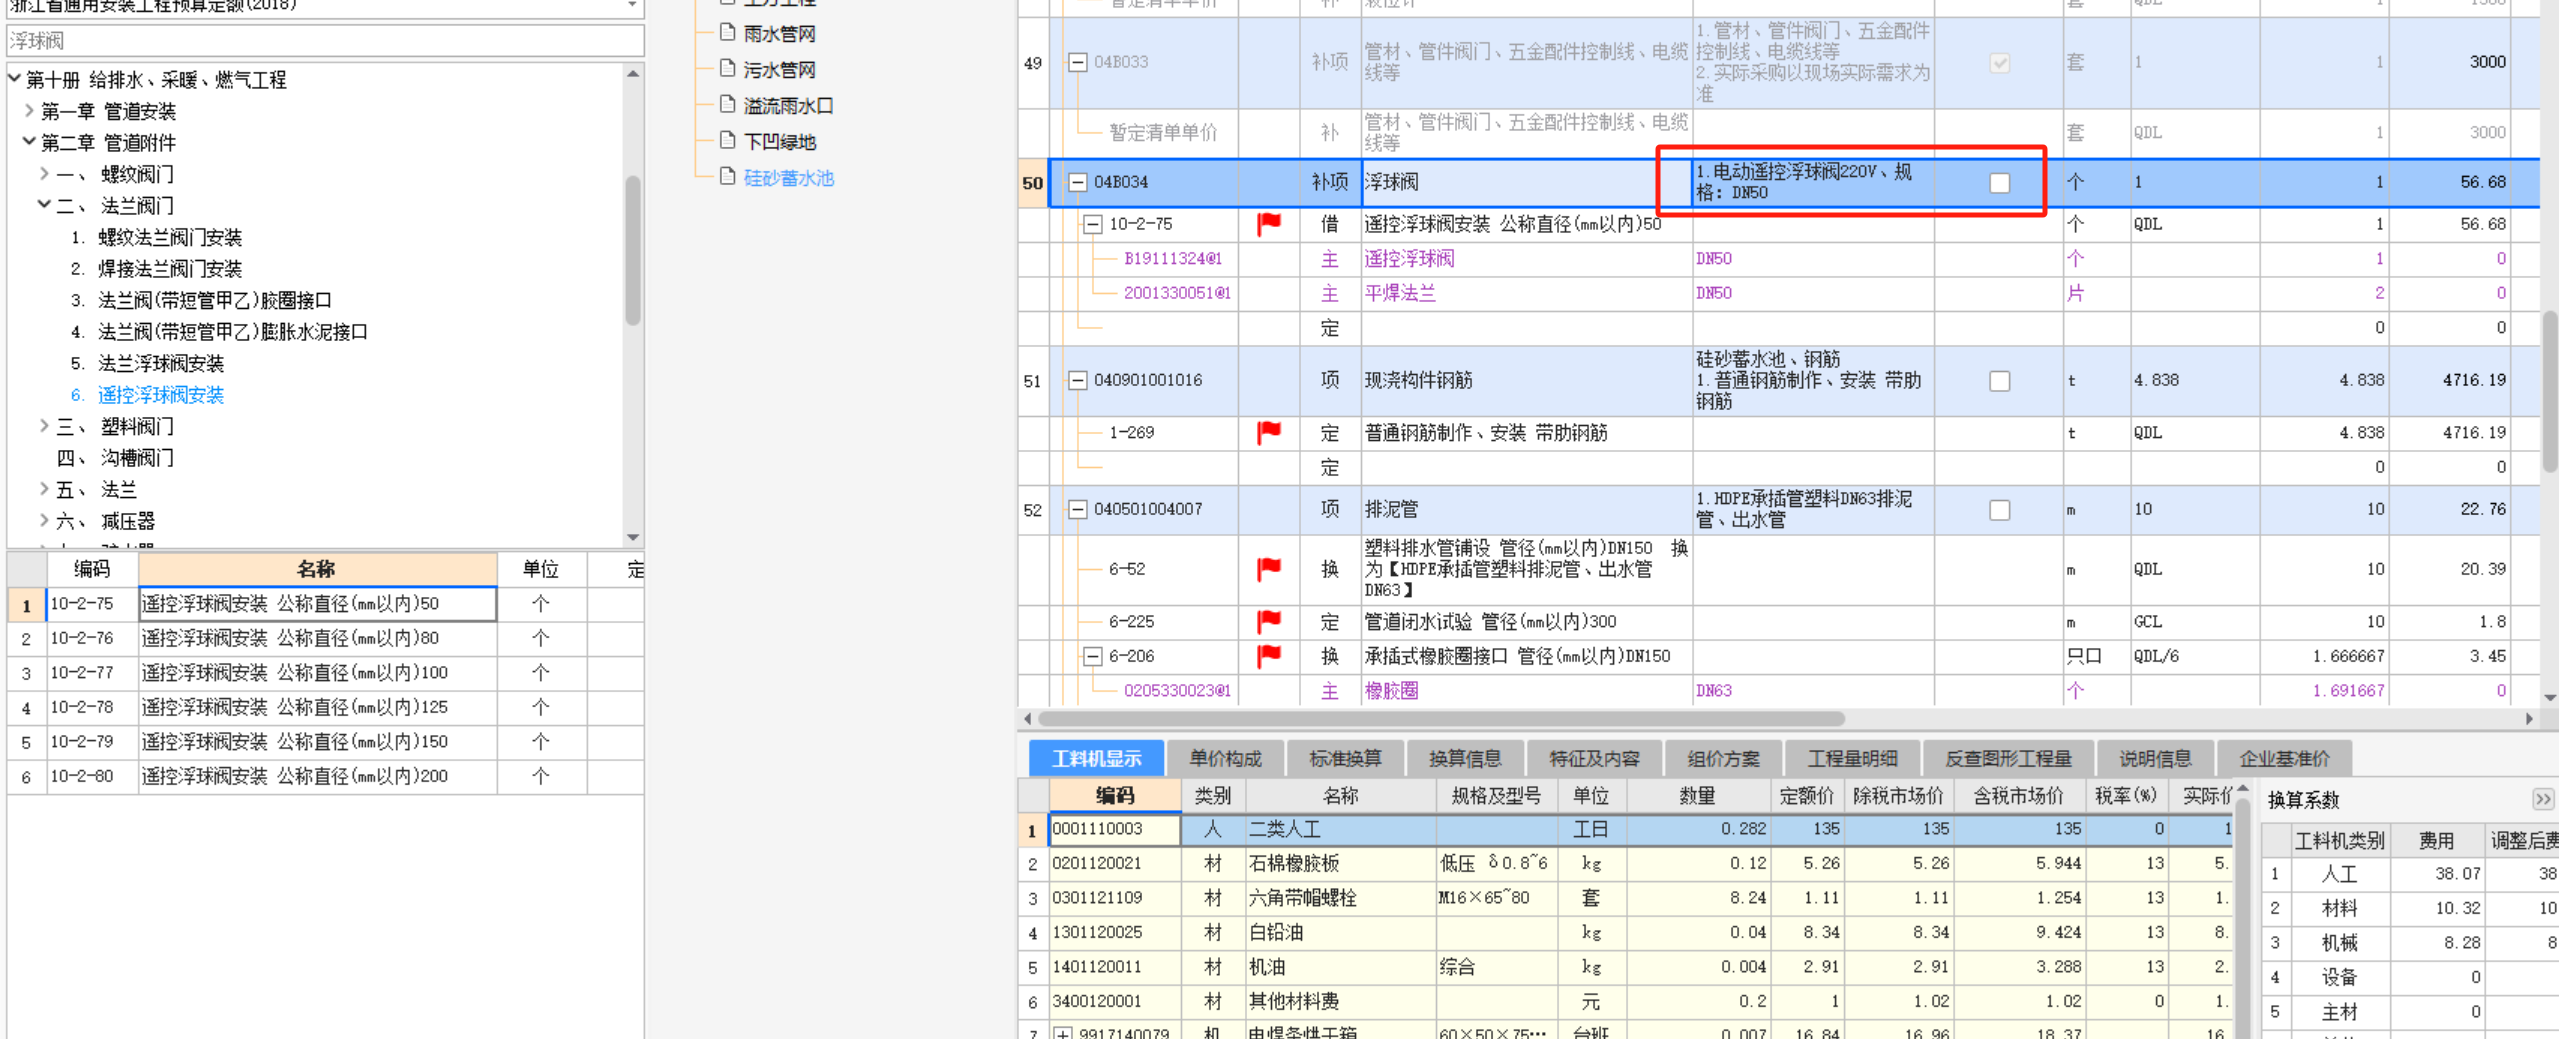This screenshot has width=2559, height=1039.
Task: Expand 一、螺纹阀门 node
Action: (x=44, y=173)
